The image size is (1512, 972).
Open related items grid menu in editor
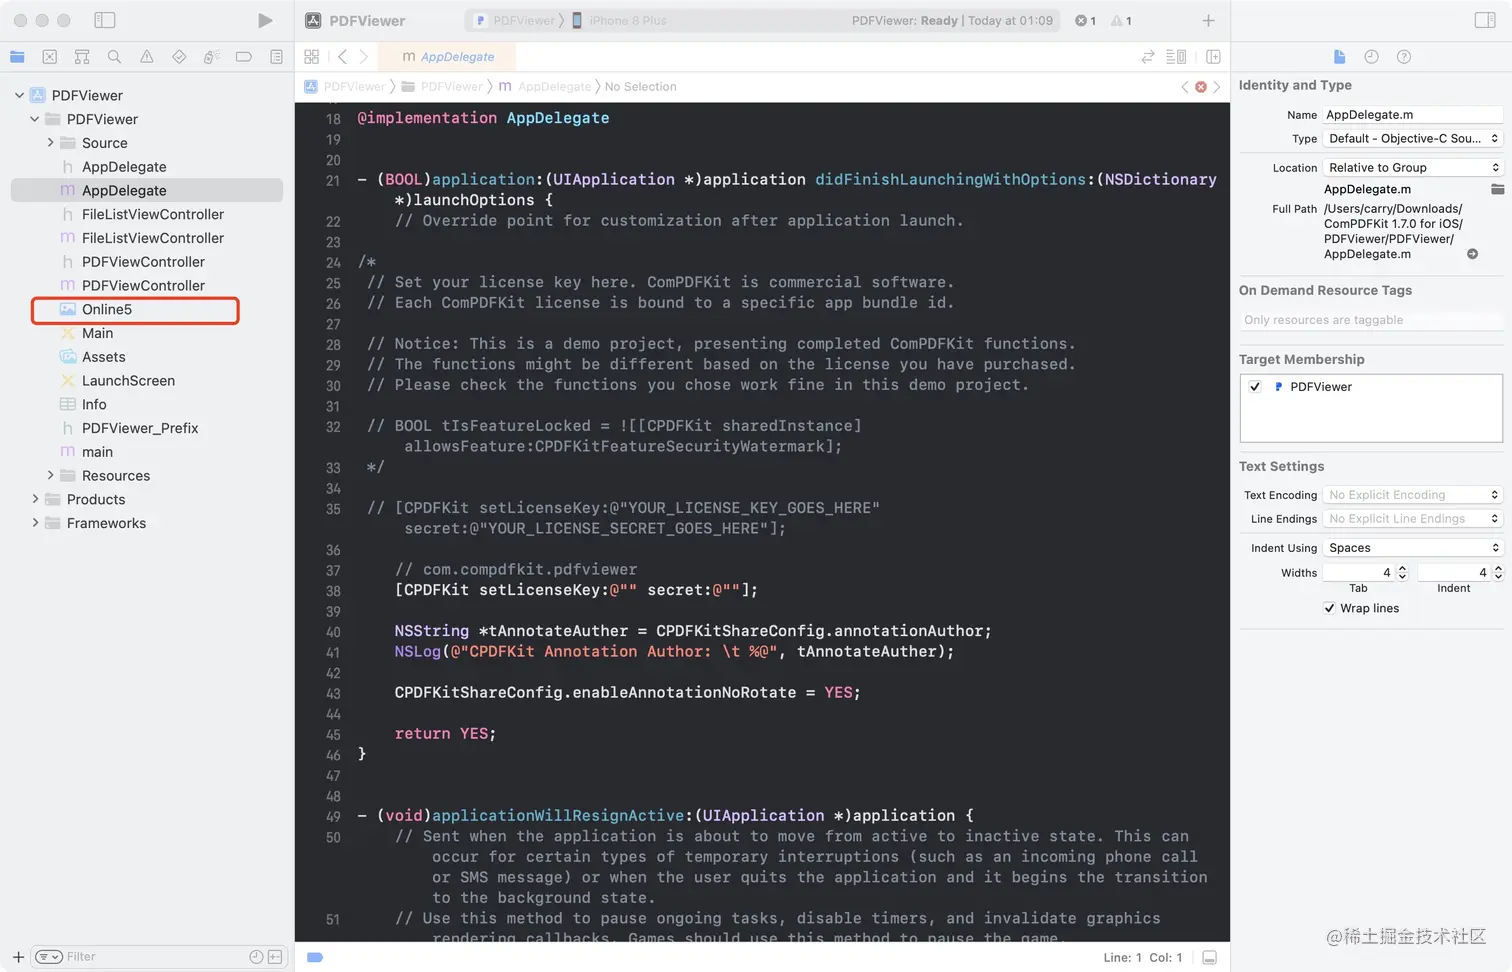click(312, 57)
